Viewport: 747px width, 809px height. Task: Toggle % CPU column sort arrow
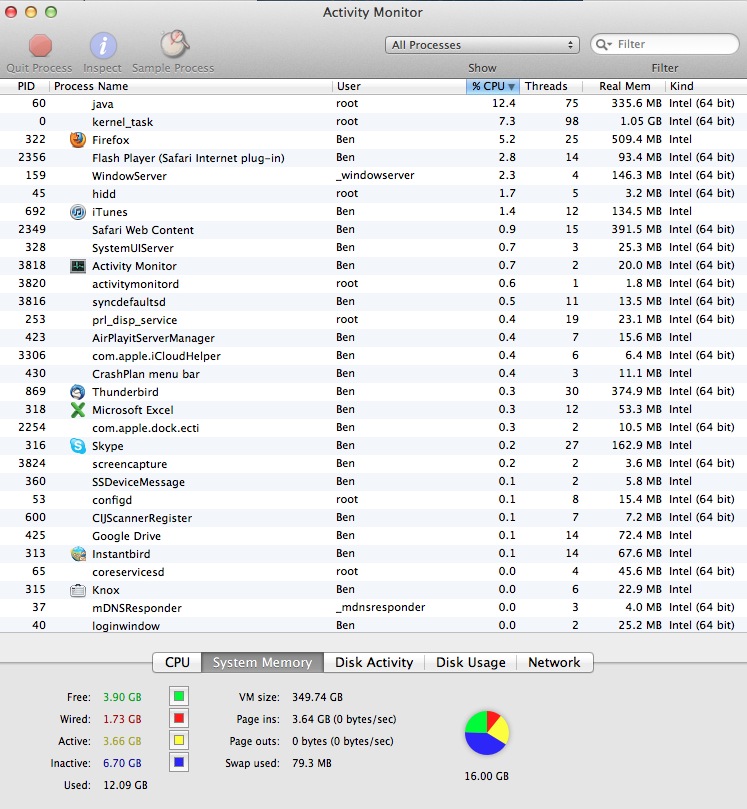[511, 87]
